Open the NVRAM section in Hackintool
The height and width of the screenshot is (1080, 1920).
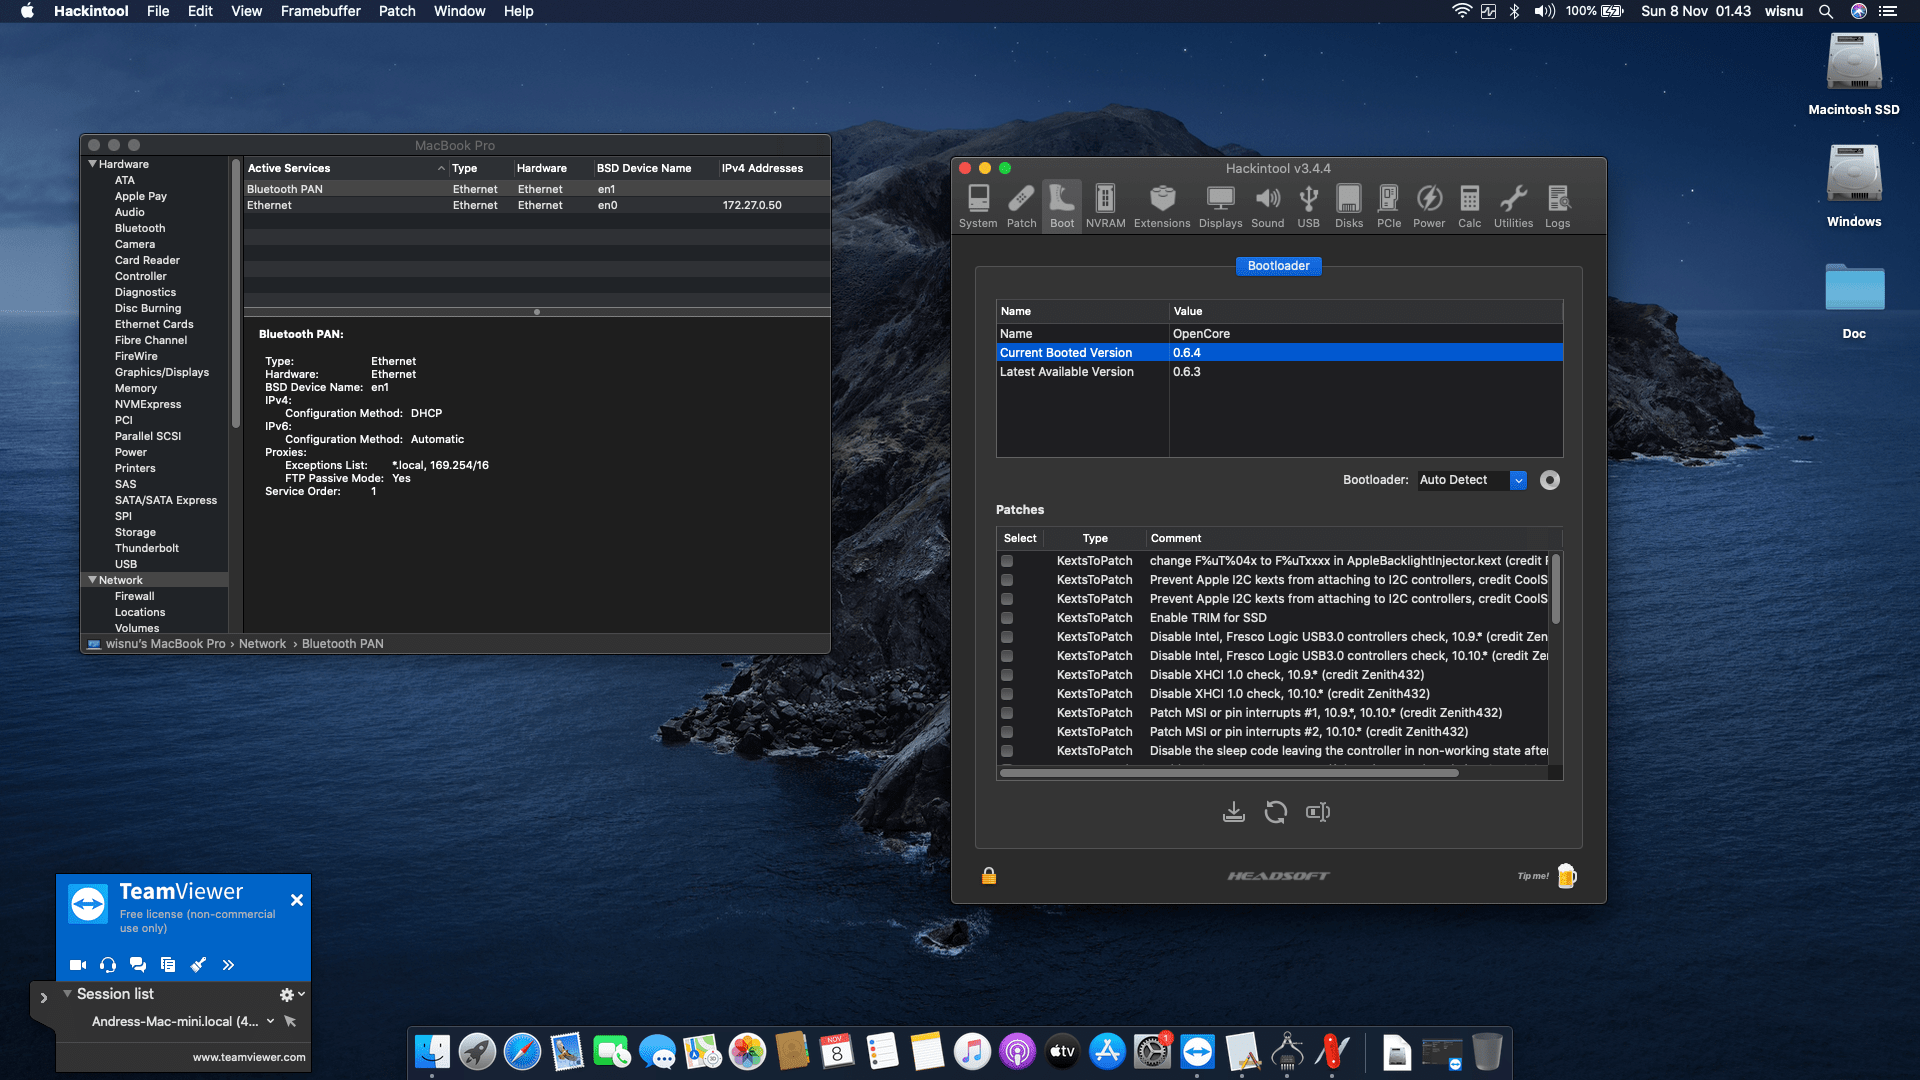pos(1105,205)
